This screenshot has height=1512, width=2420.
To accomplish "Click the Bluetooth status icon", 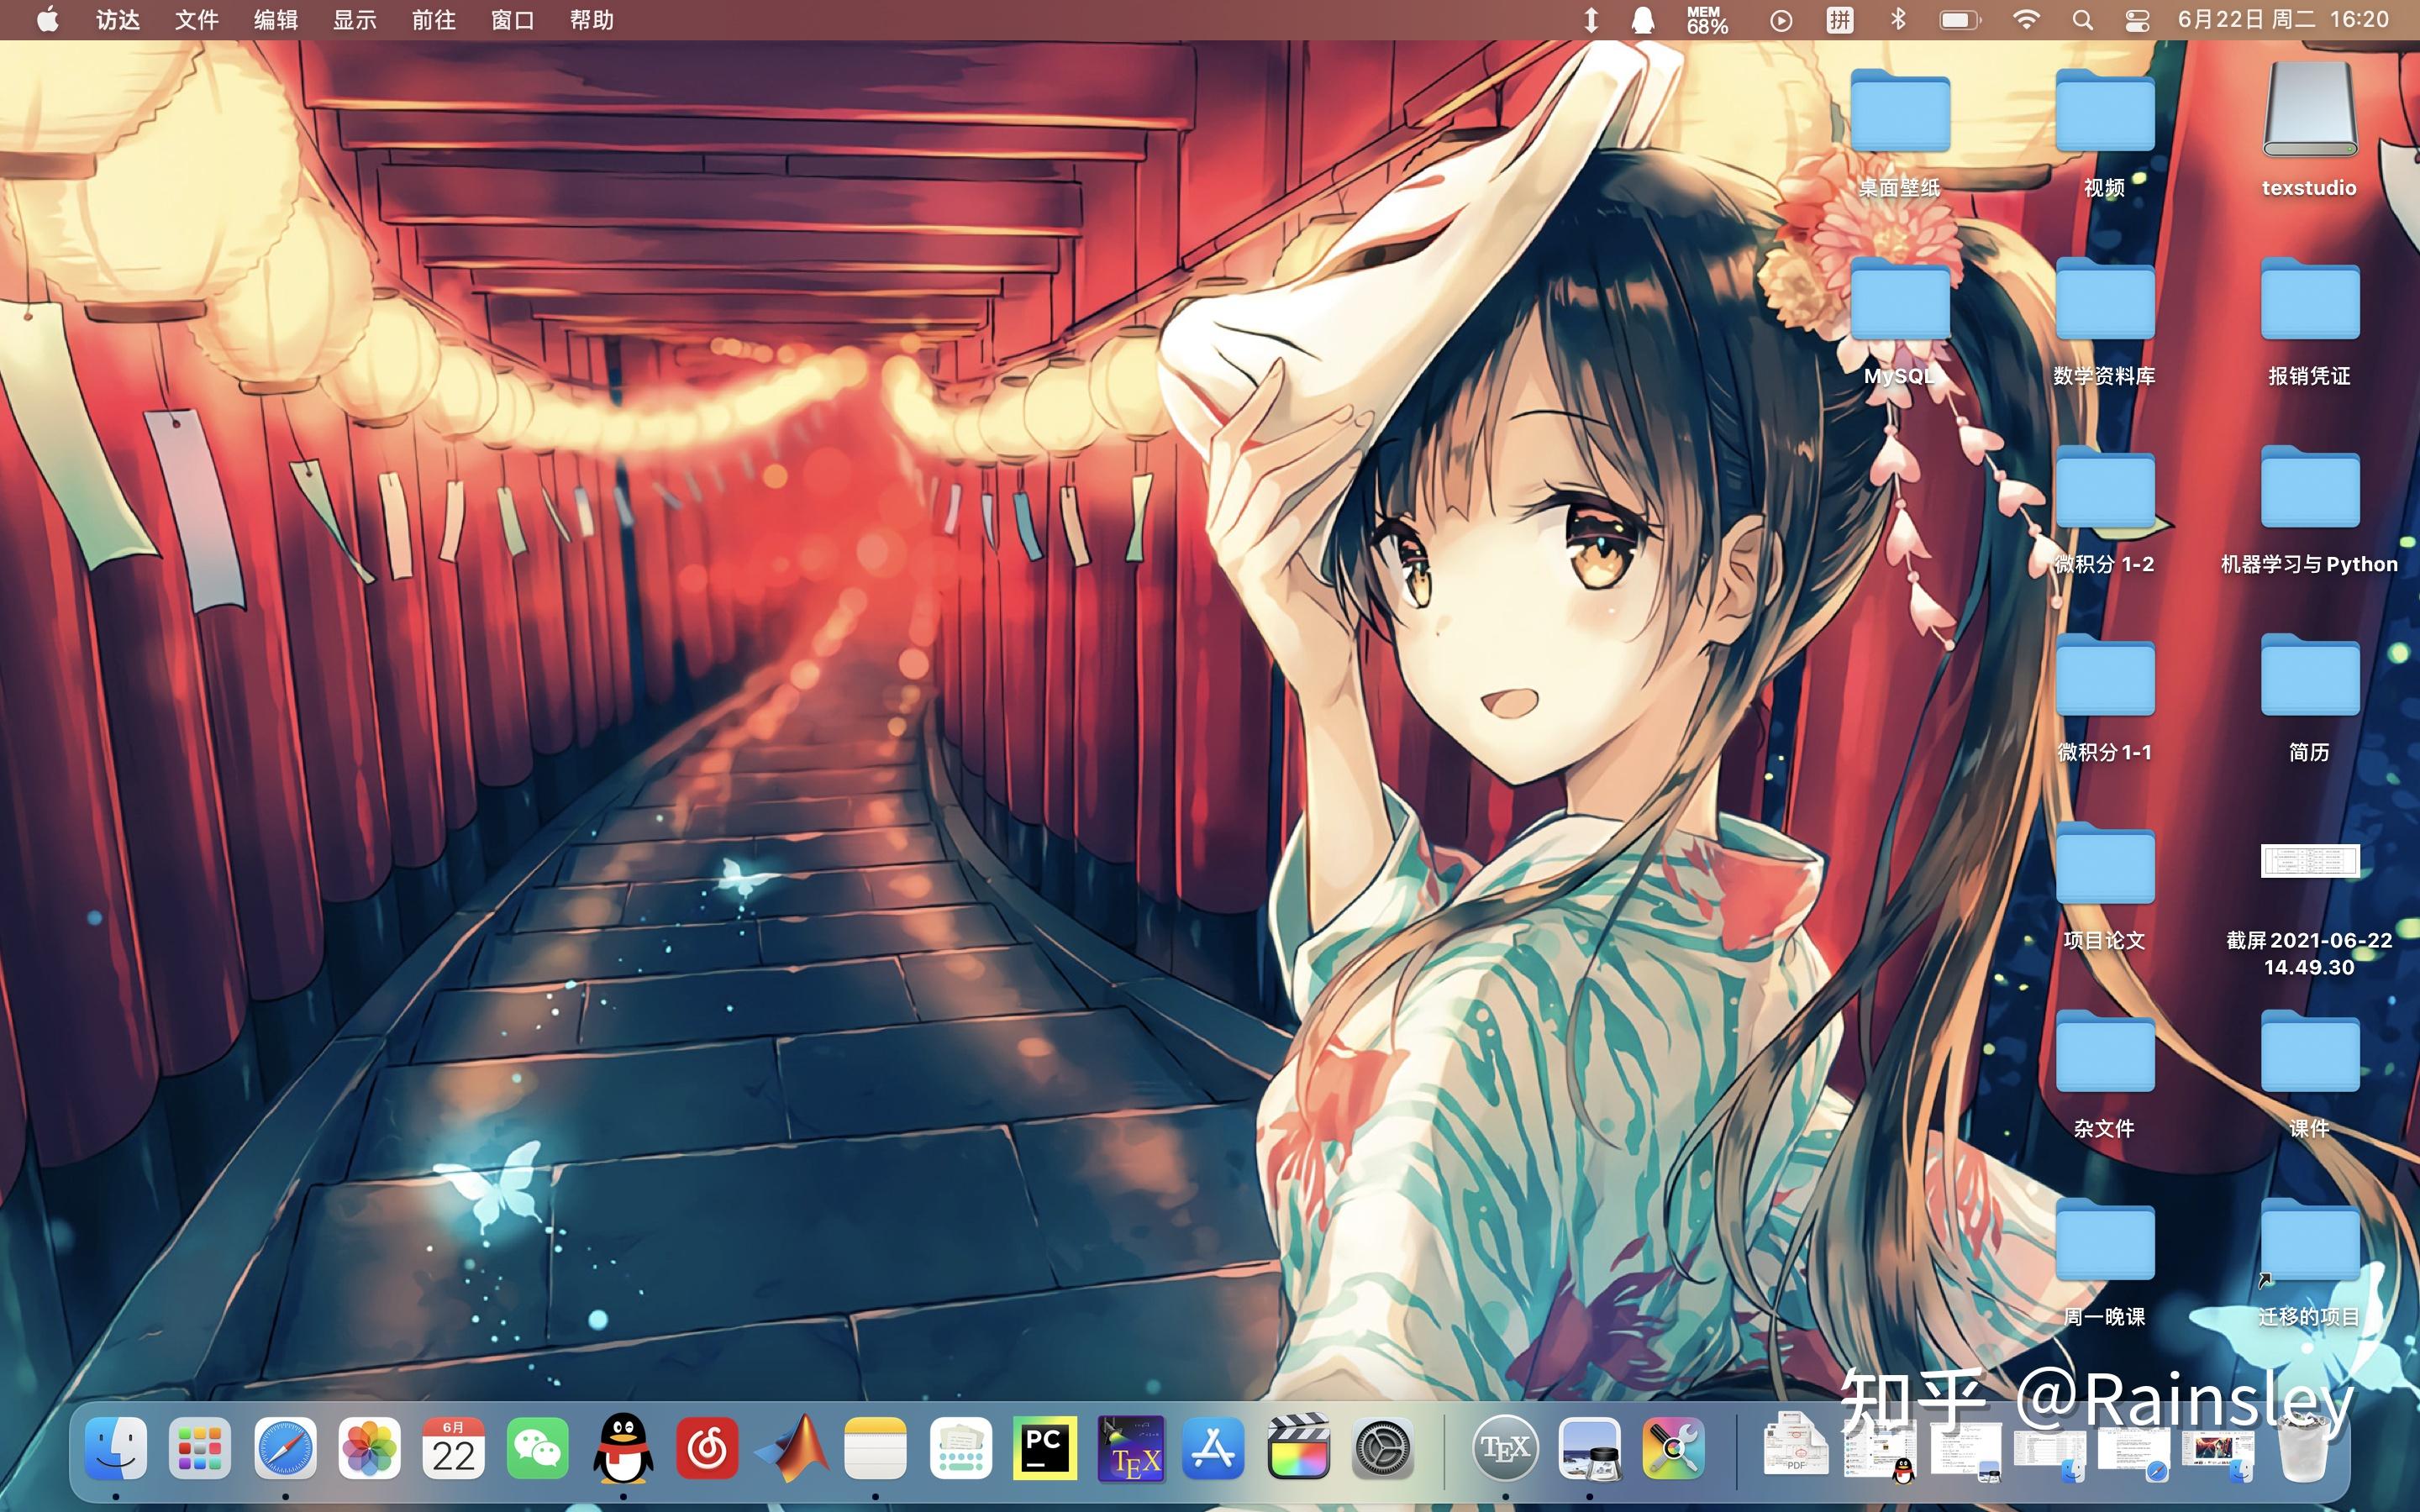I will click(1898, 20).
